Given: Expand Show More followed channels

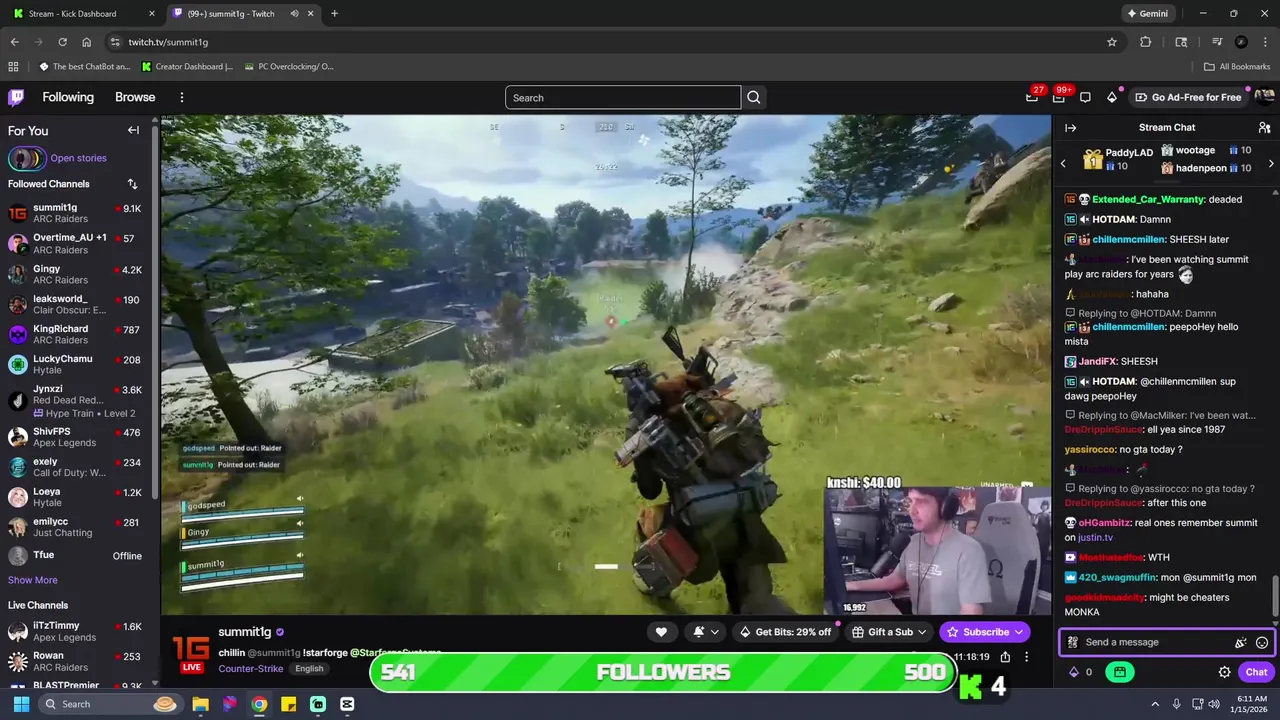Looking at the screenshot, I should 33,580.
